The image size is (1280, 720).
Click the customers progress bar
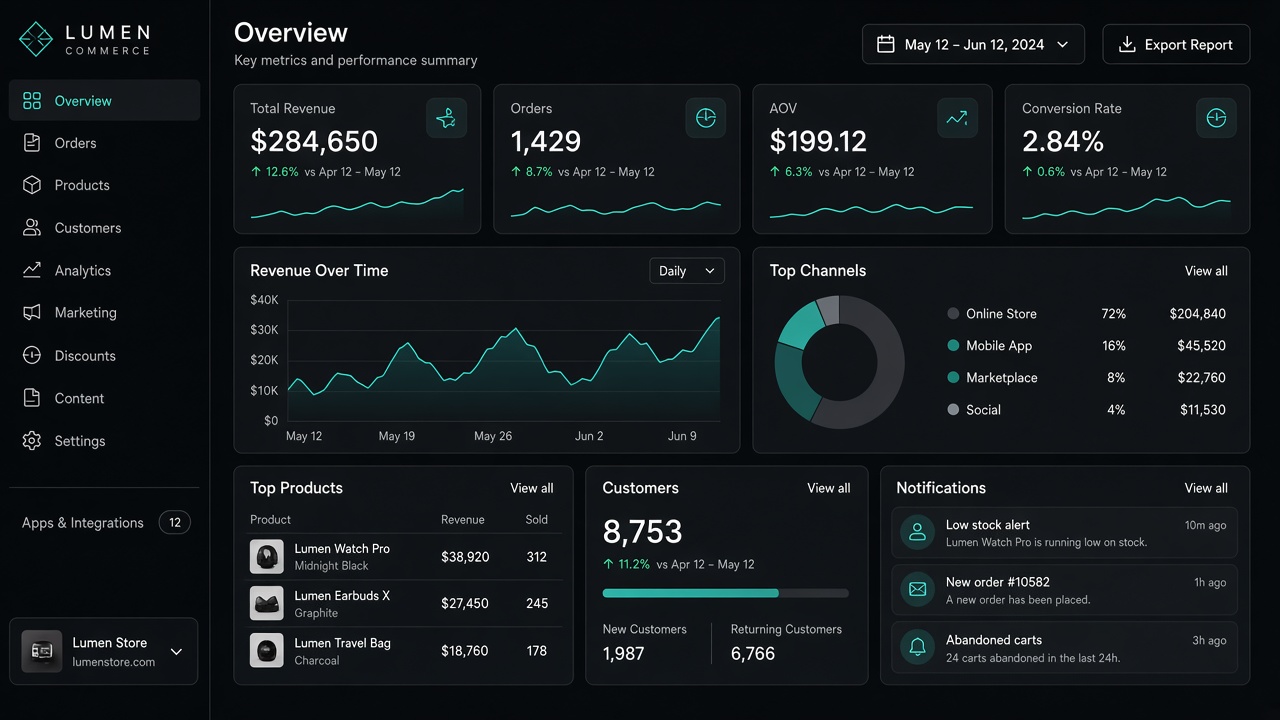[x=726, y=593]
